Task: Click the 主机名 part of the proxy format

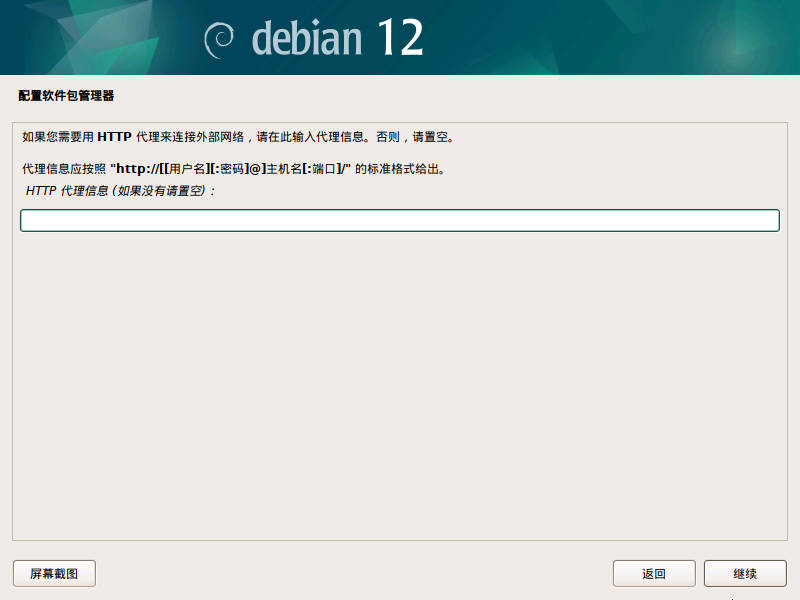Action: pos(285,169)
